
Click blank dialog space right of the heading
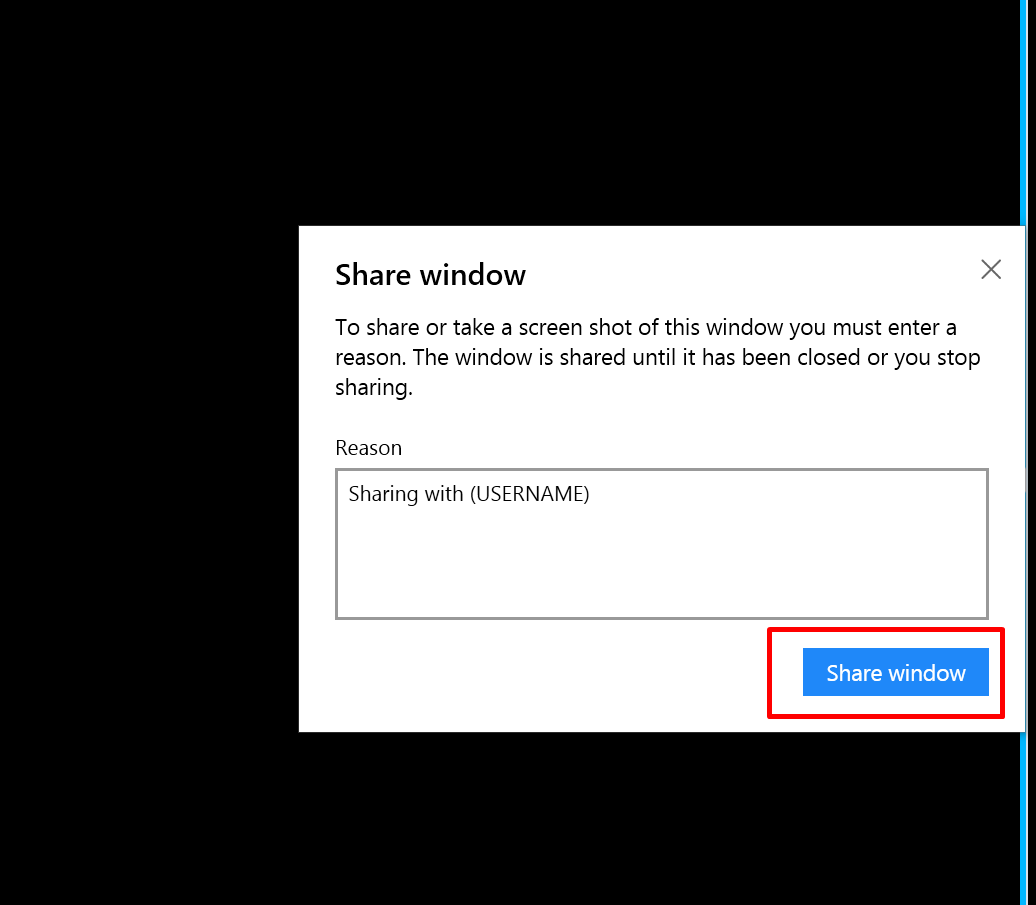[x=750, y=275]
